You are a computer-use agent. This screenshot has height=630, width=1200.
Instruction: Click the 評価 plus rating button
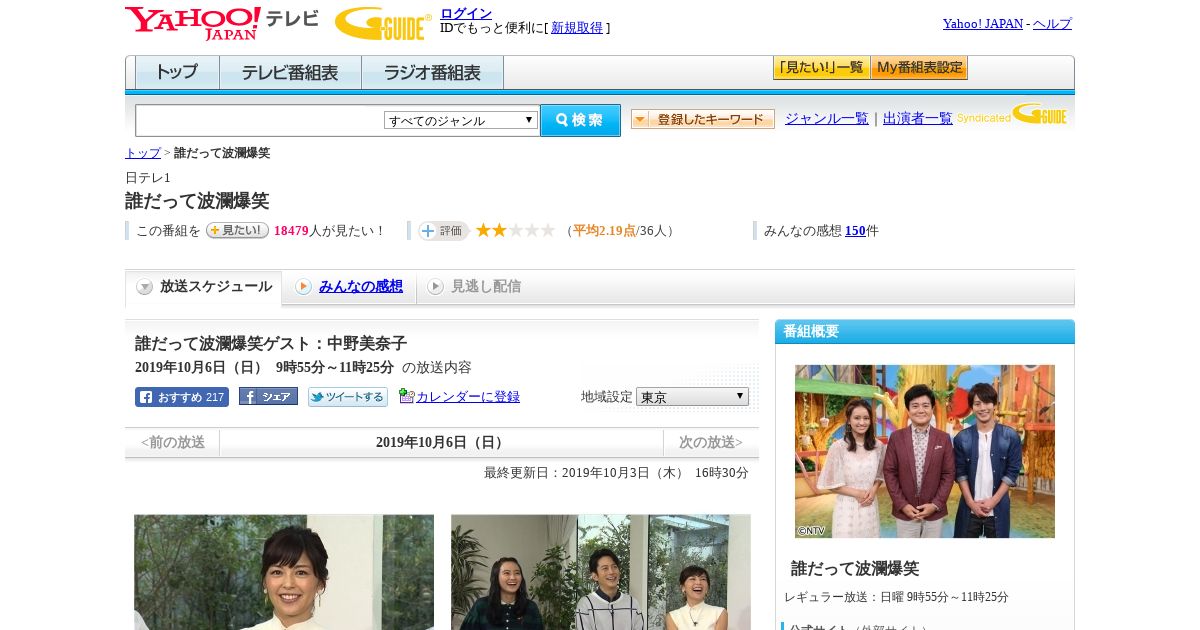point(443,231)
